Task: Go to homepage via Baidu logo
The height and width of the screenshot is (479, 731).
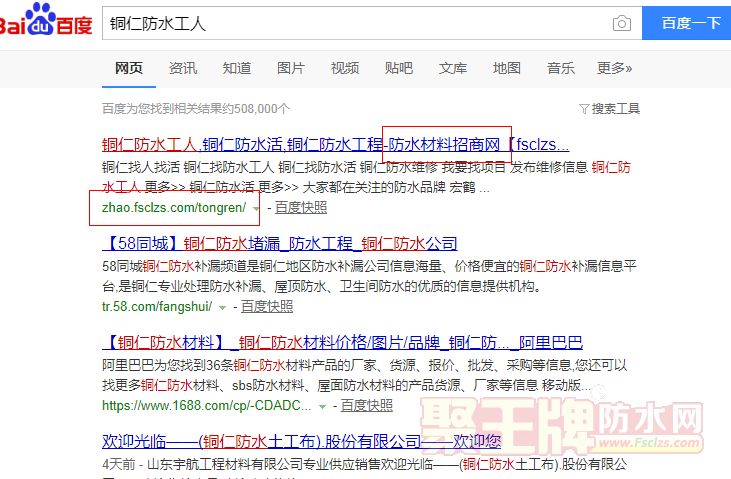Action: click(46, 20)
